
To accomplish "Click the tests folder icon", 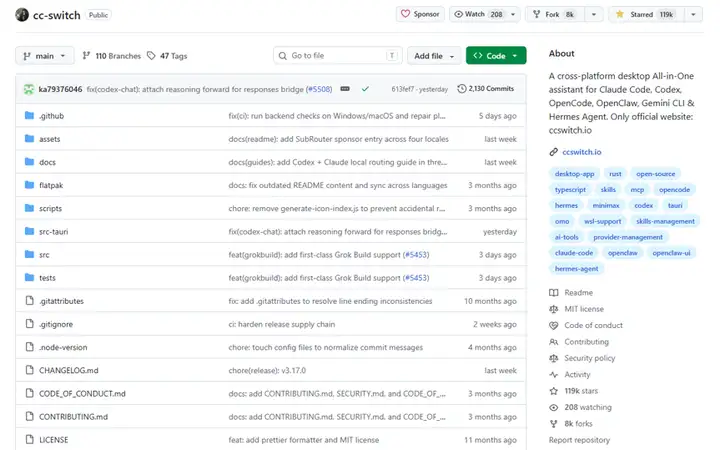I will click(29, 277).
